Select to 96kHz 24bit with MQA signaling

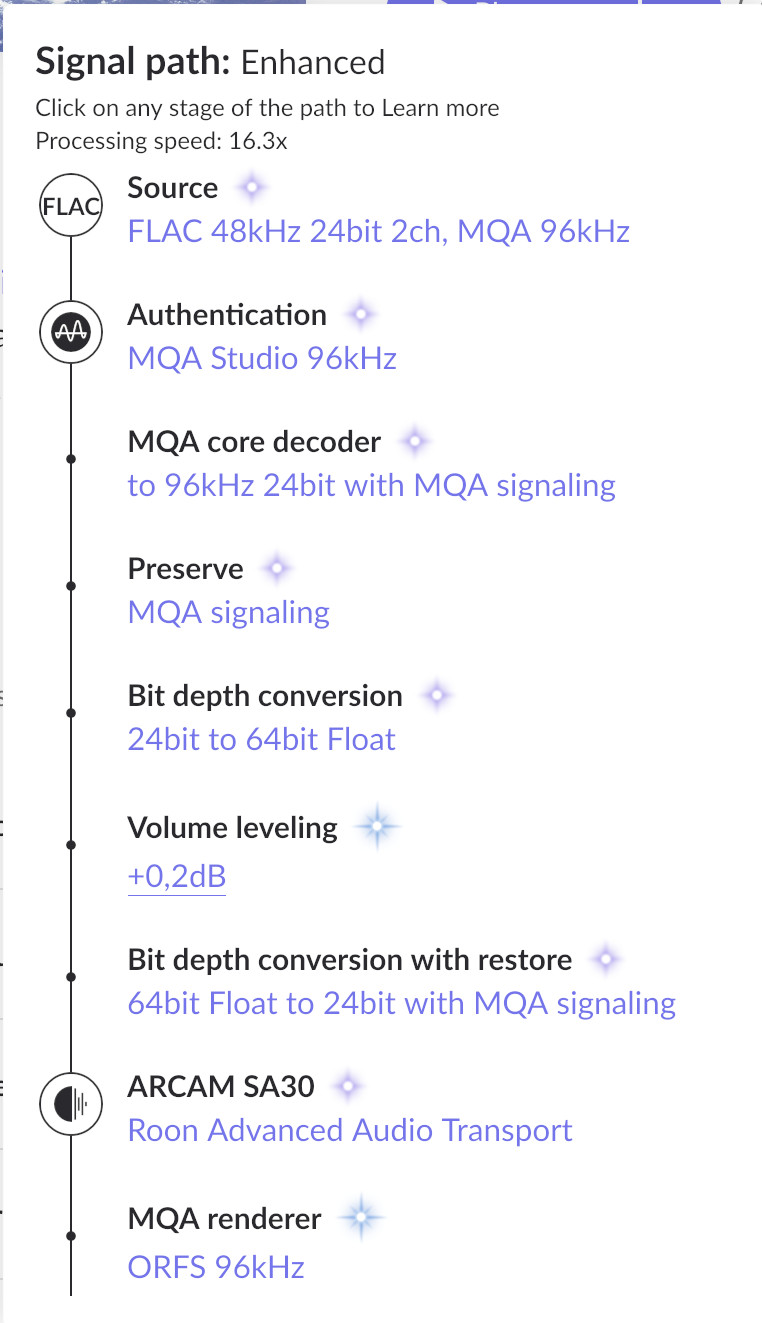[x=372, y=486]
